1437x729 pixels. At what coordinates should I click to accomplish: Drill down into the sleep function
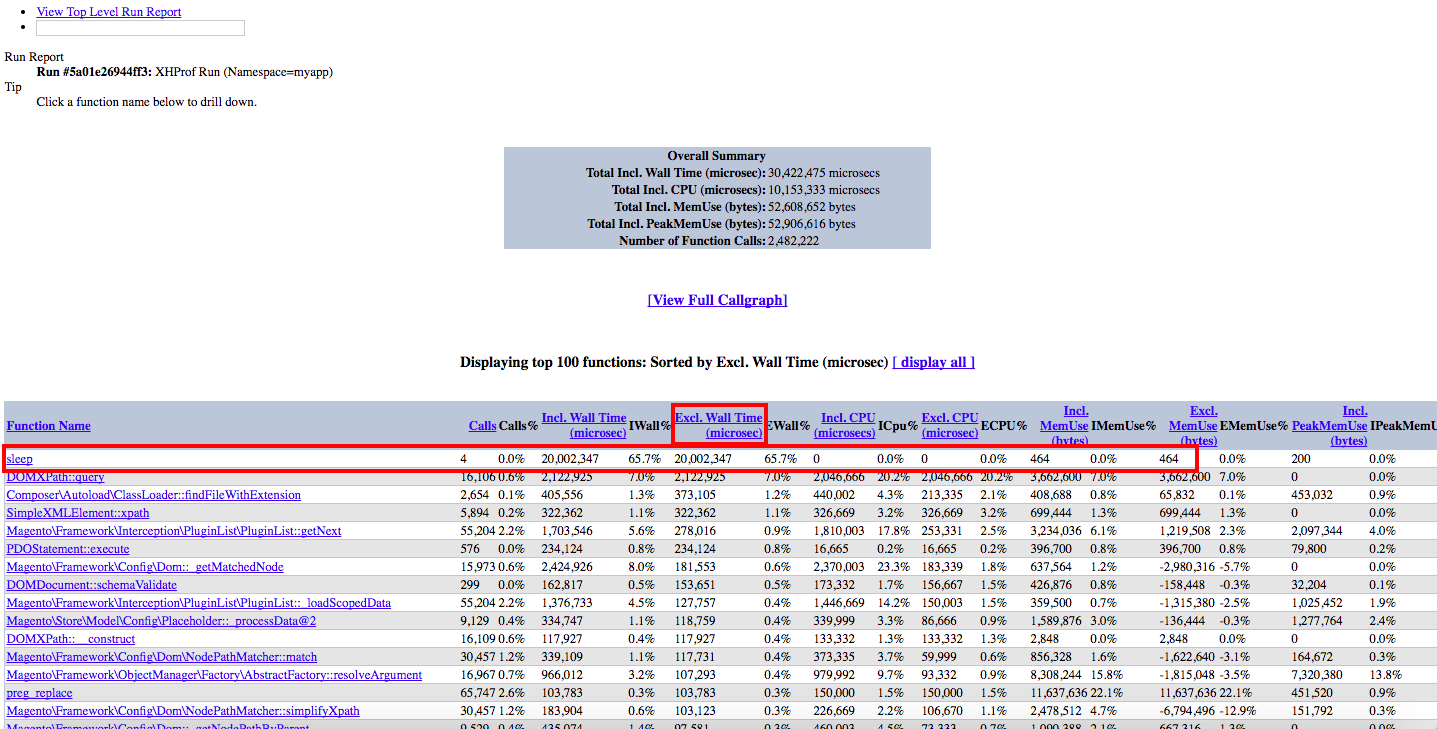pyautogui.click(x=20, y=459)
